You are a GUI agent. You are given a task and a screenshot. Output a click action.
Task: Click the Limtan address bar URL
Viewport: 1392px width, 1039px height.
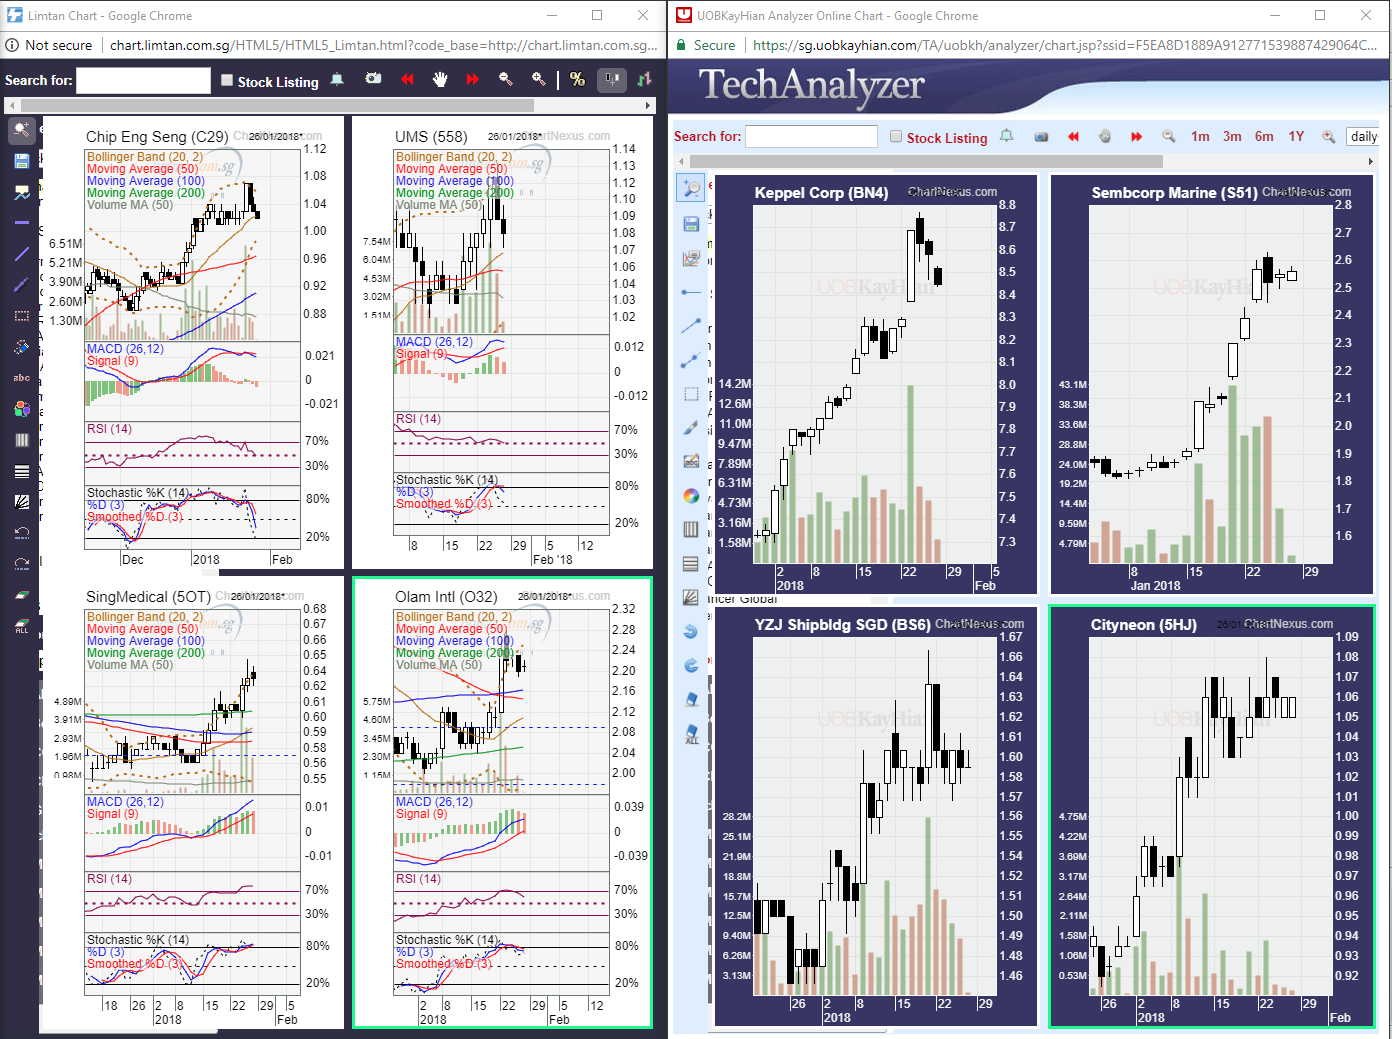384,45
